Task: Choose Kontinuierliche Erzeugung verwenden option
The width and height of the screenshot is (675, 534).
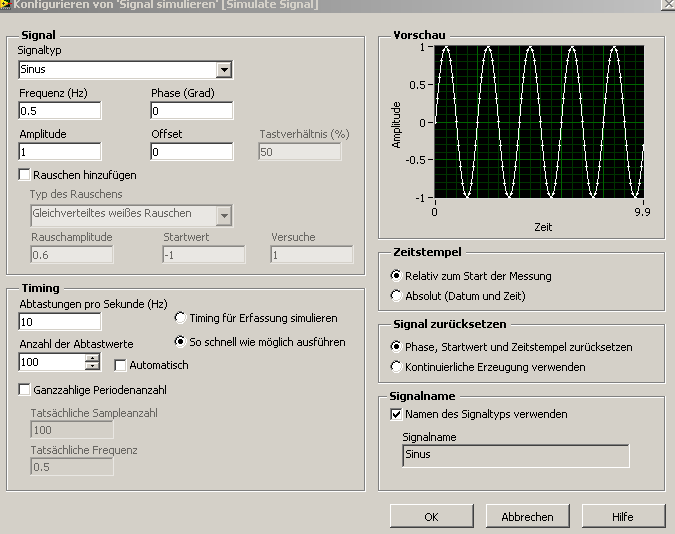Action: pos(396,367)
